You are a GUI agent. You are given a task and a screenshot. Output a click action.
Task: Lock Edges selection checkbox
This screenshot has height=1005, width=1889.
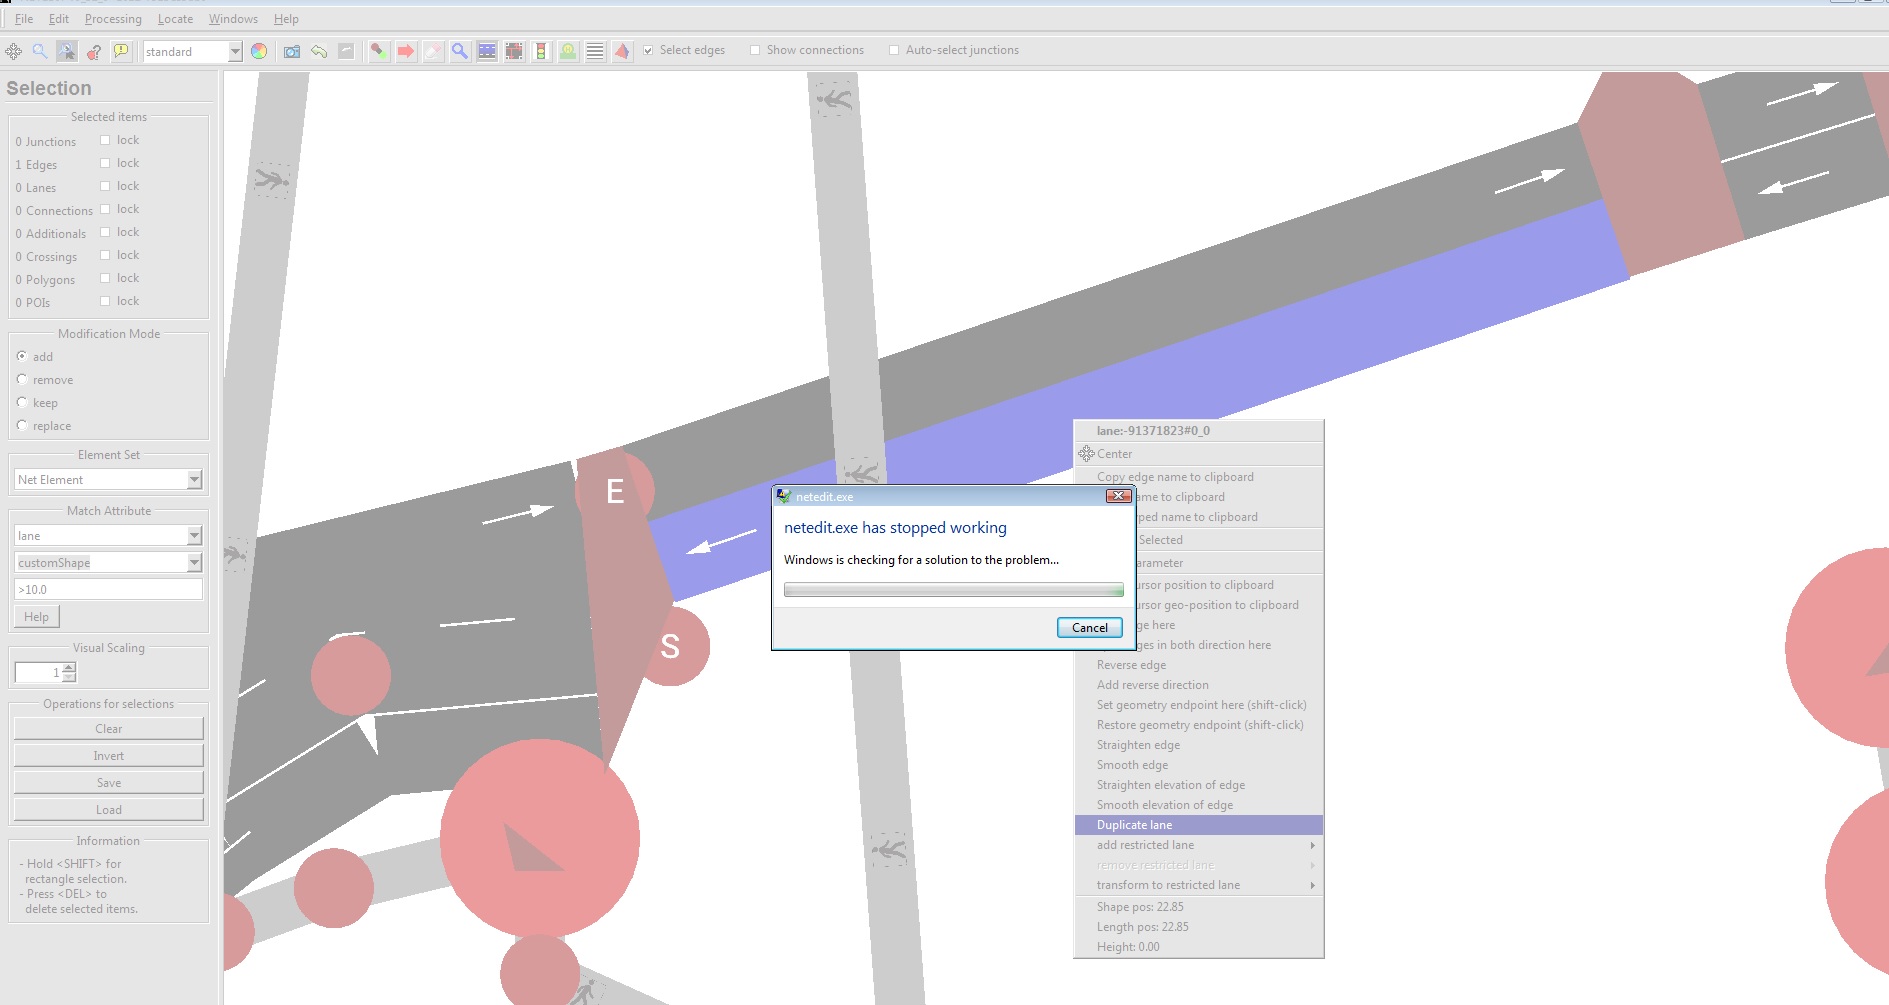[105, 163]
